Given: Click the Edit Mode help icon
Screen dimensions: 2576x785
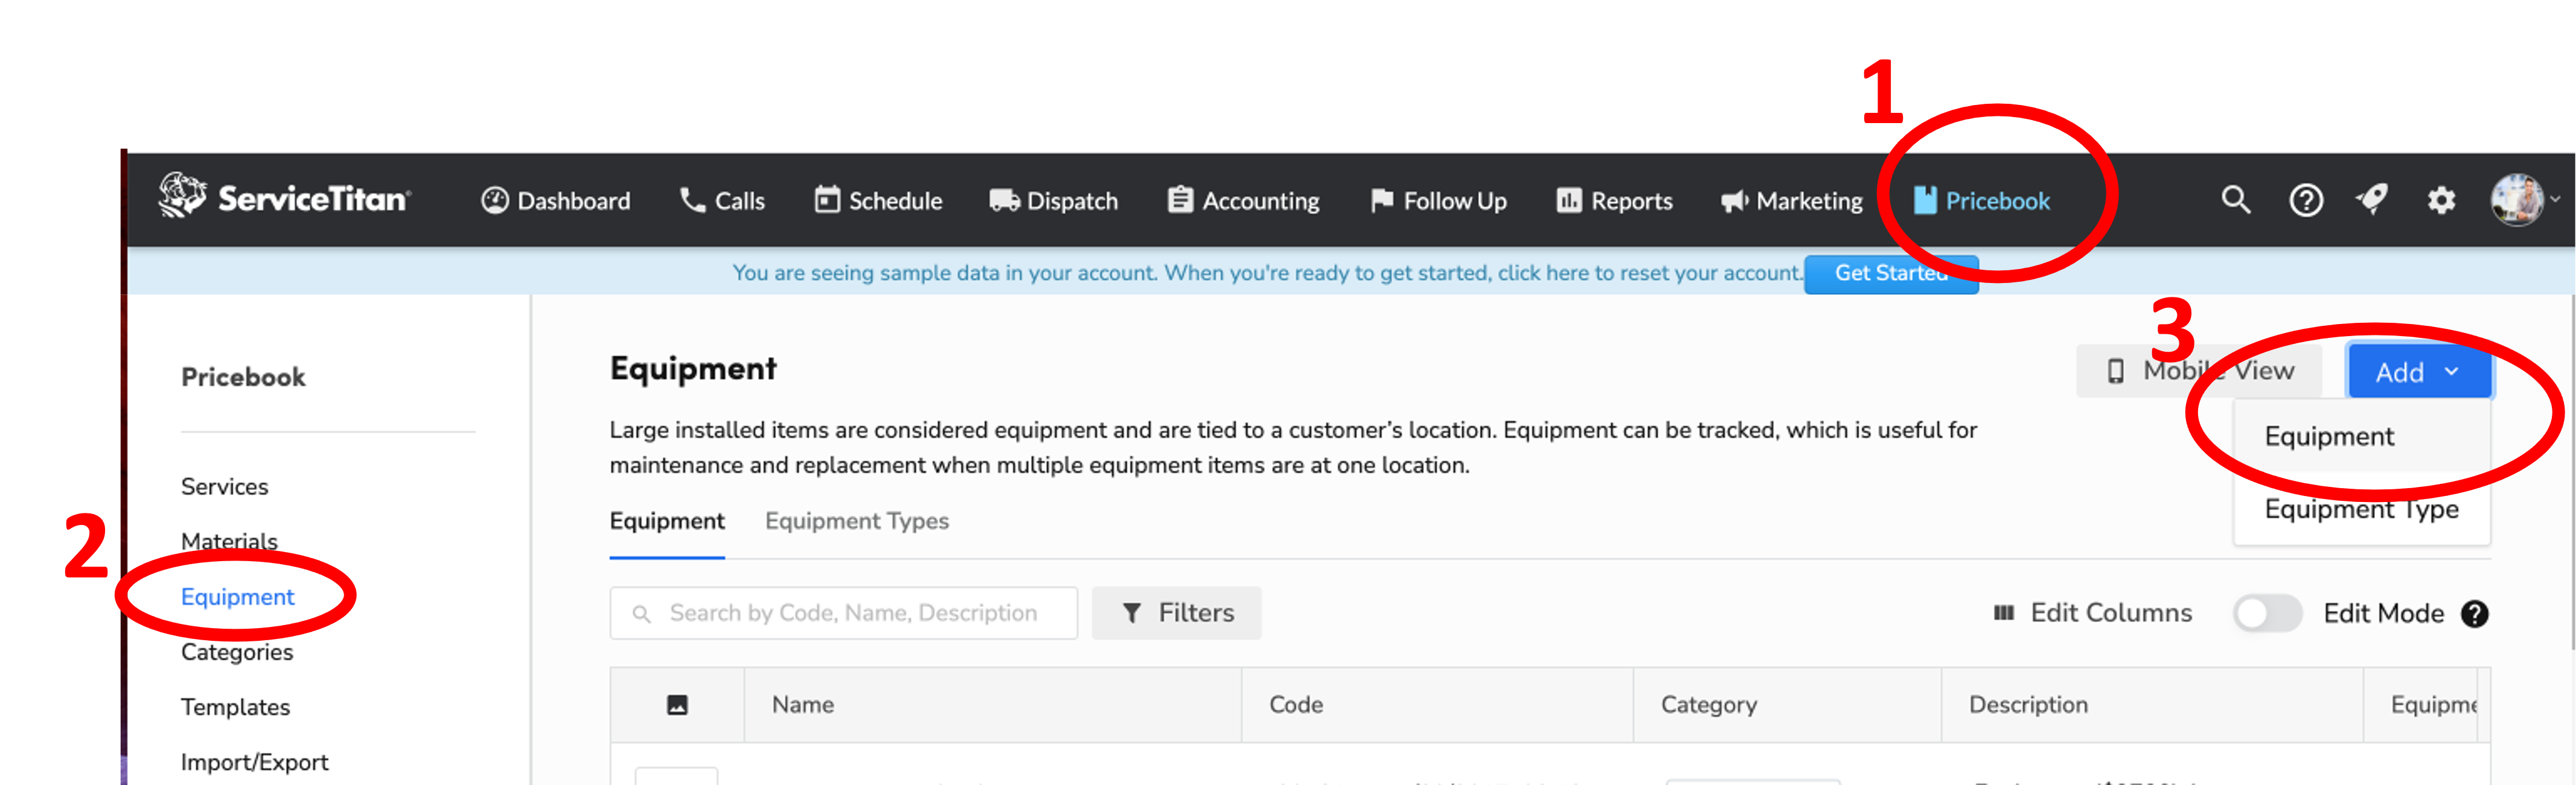Looking at the screenshot, I should pyautogui.click(x=2474, y=613).
